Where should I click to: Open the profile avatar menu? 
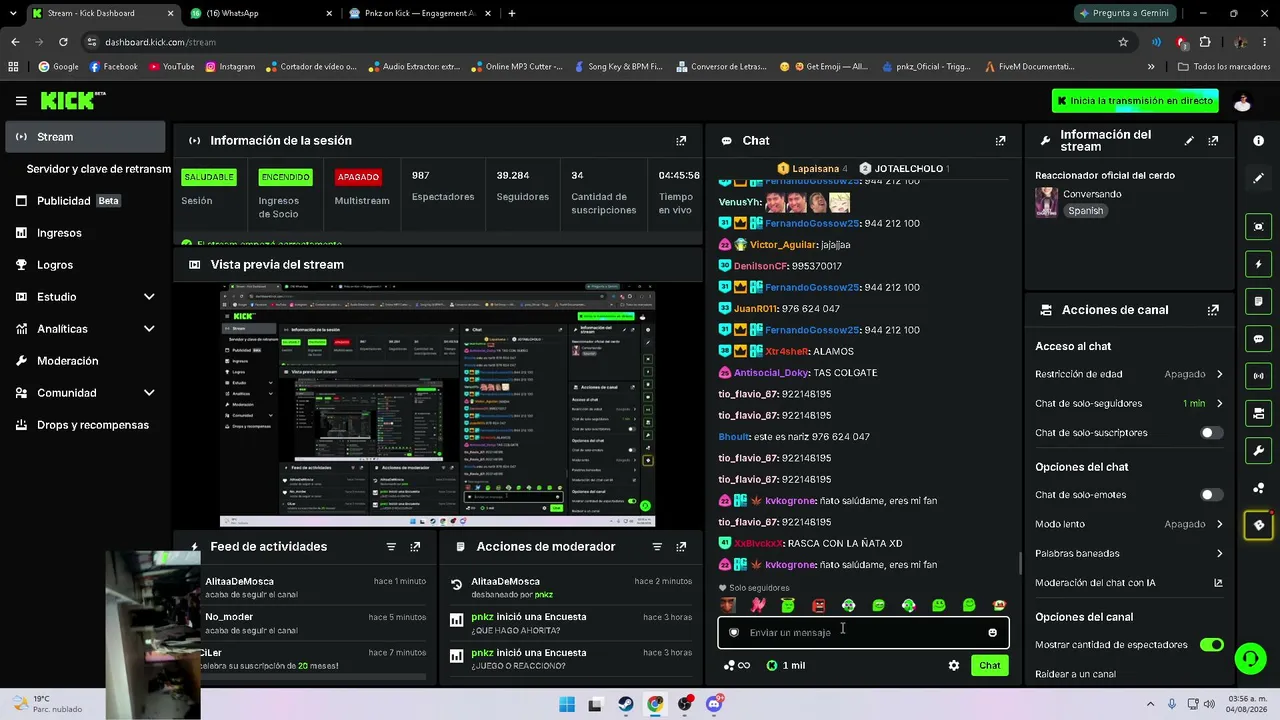tap(1242, 101)
